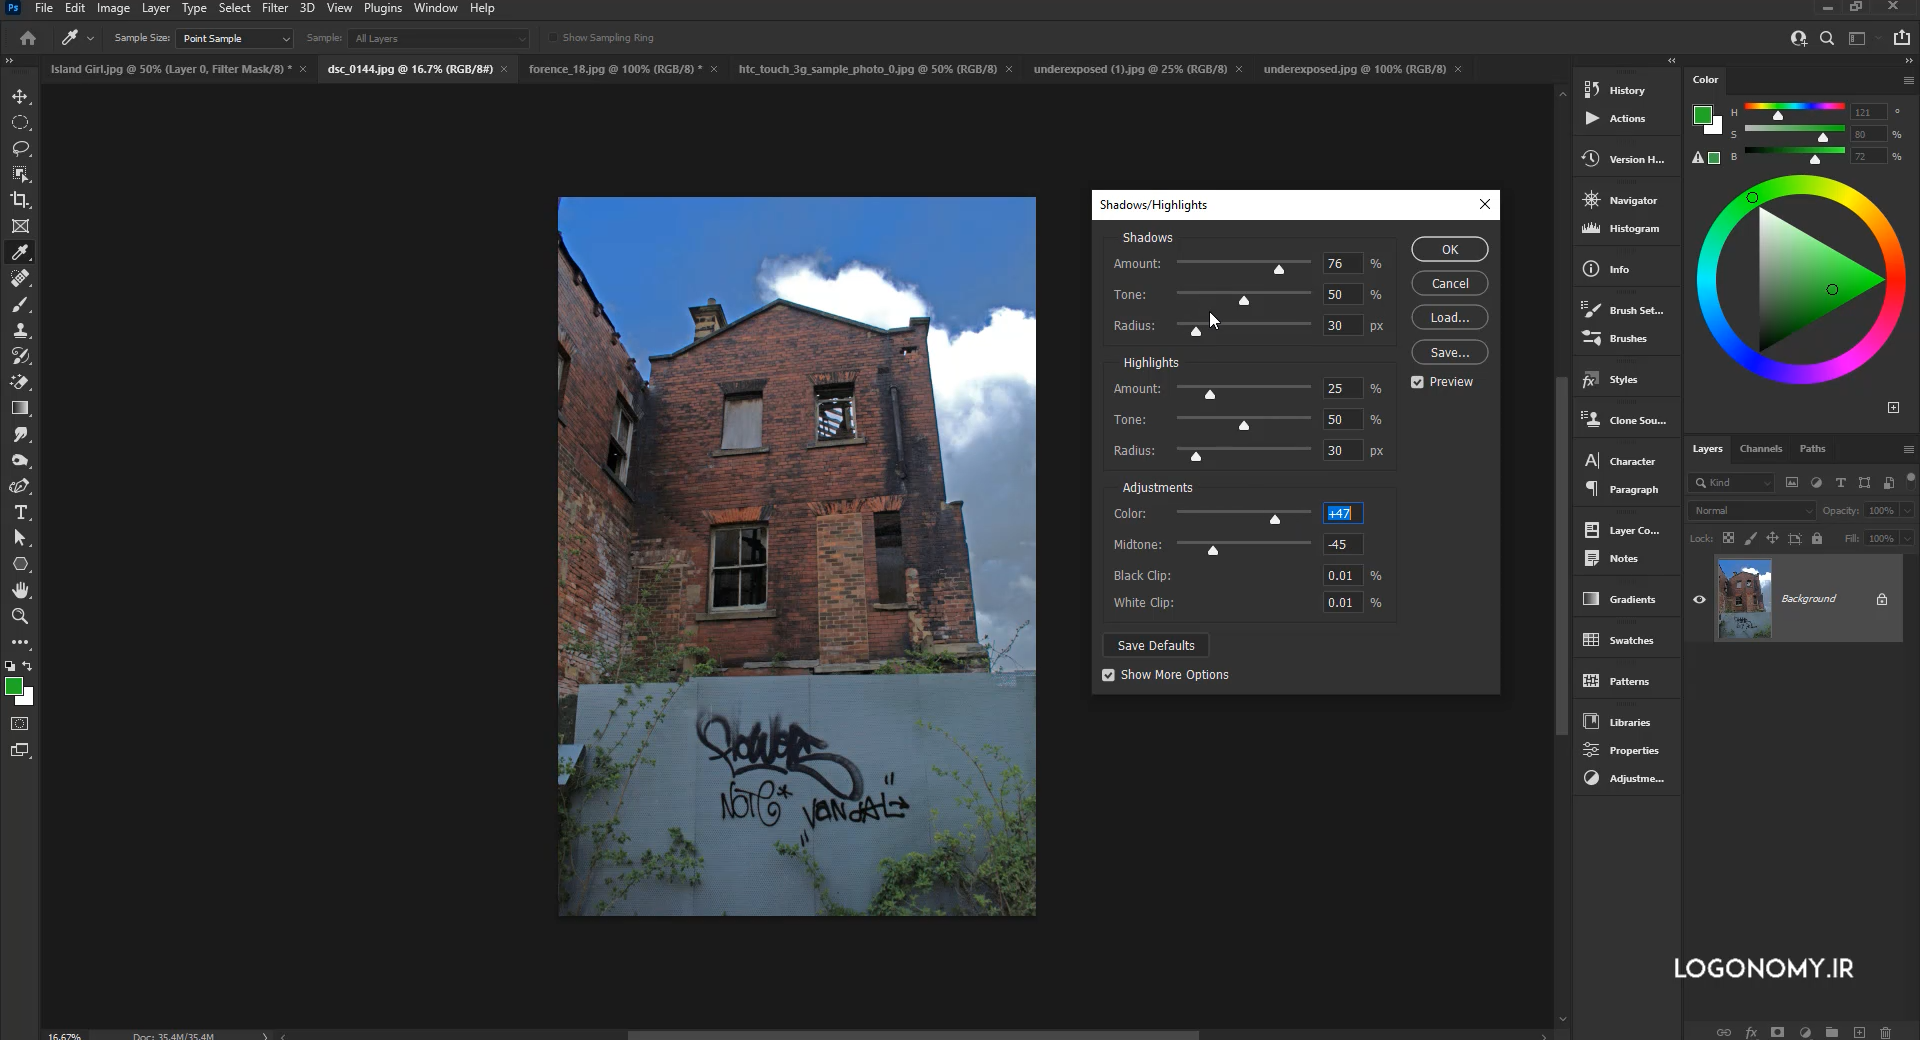Image resolution: width=1920 pixels, height=1040 pixels.
Task: Open the Swatches panel icon
Action: [x=1592, y=640]
